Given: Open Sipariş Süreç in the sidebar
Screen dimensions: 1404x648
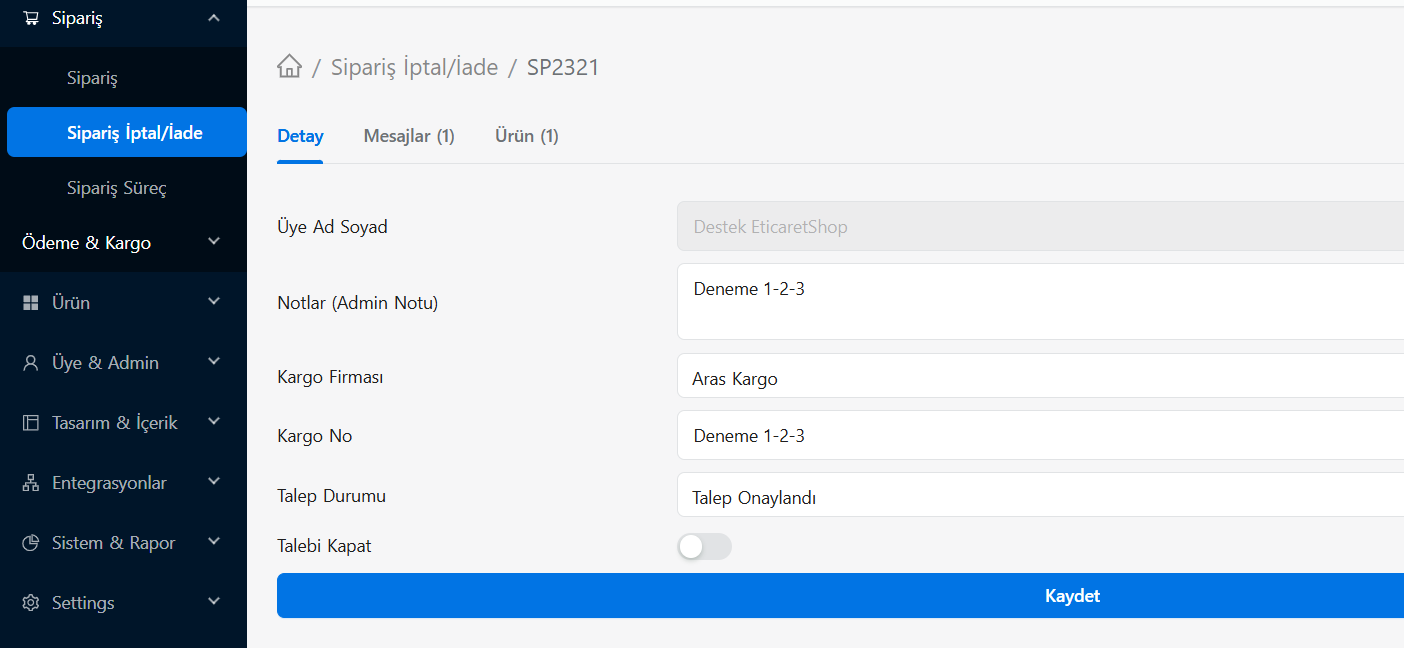Looking at the screenshot, I should click(117, 188).
